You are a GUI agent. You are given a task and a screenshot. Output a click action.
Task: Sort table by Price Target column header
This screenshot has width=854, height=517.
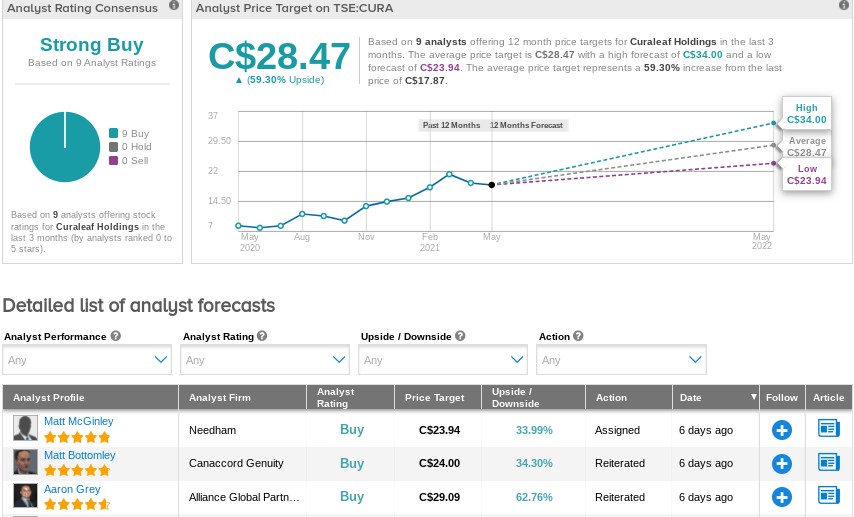(x=438, y=397)
